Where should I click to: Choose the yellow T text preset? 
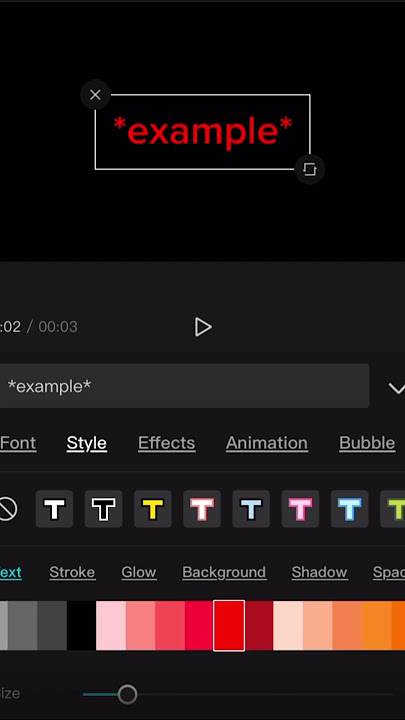[x=153, y=509]
